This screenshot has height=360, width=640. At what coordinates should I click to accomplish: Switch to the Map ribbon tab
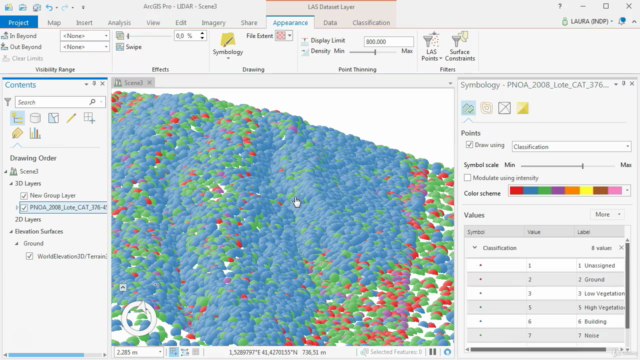point(54,22)
